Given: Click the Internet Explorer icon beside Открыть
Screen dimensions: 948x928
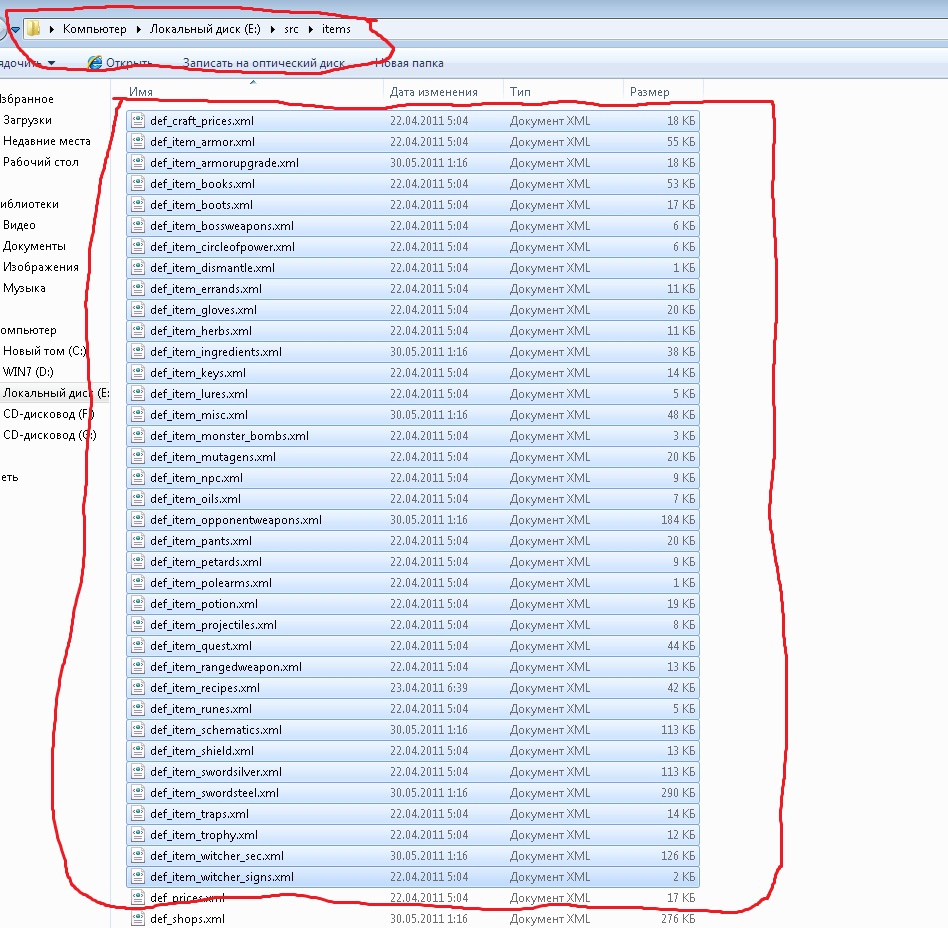Looking at the screenshot, I should (95, 63).
